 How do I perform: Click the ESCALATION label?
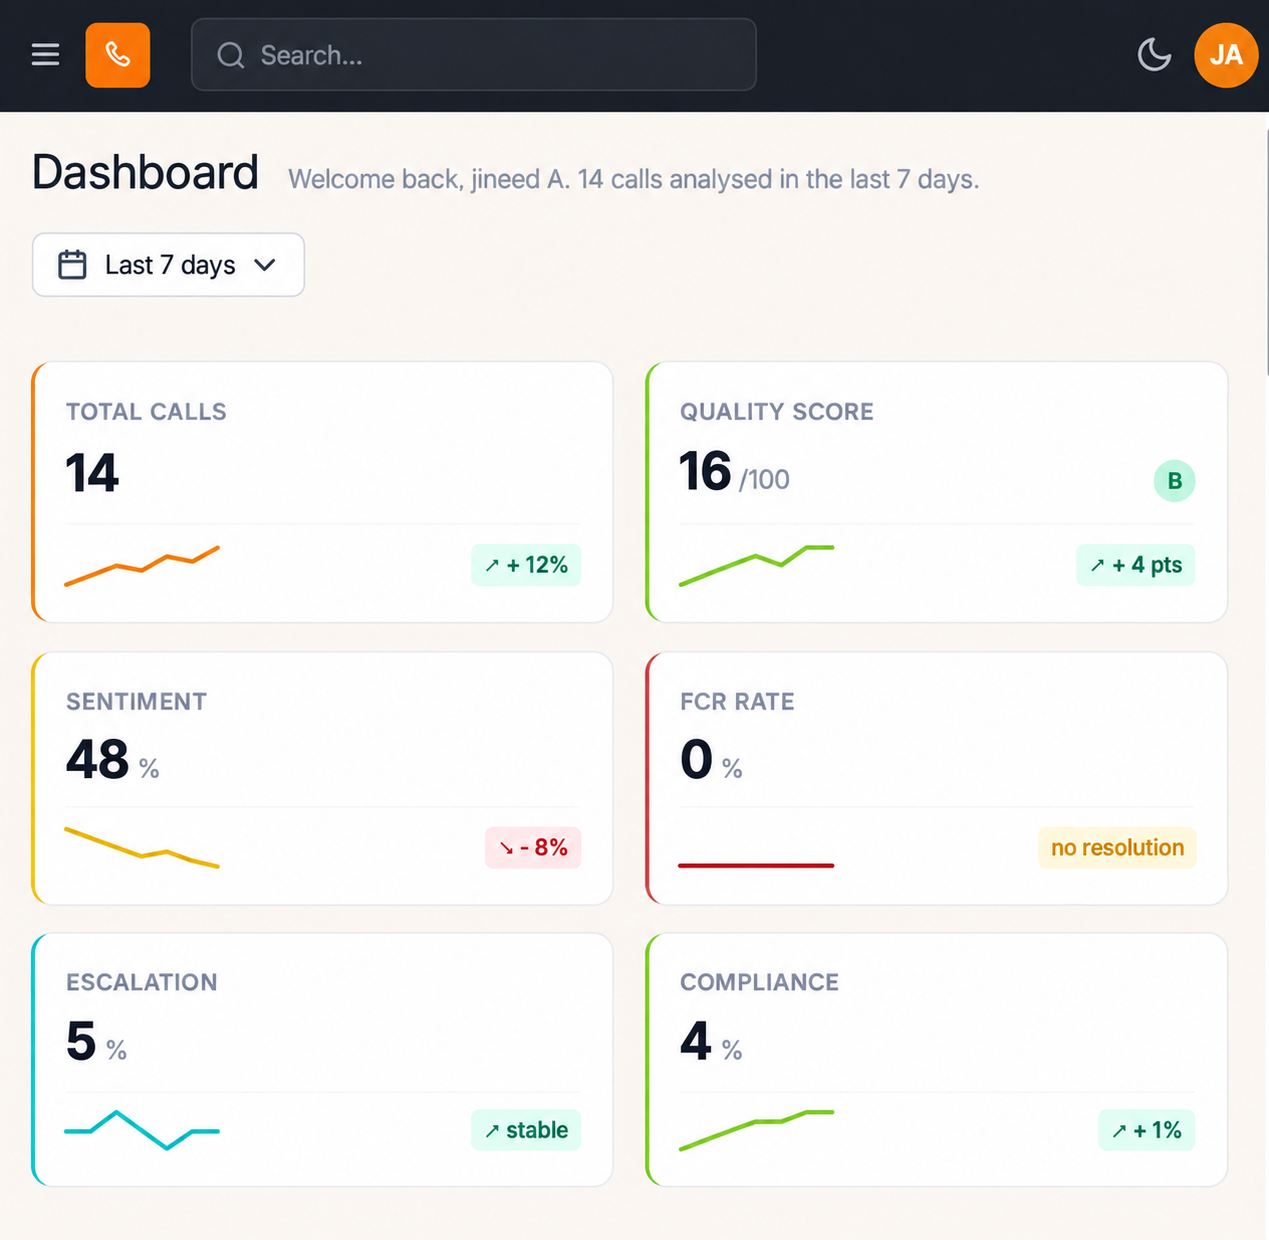click(x=142, y=983)
